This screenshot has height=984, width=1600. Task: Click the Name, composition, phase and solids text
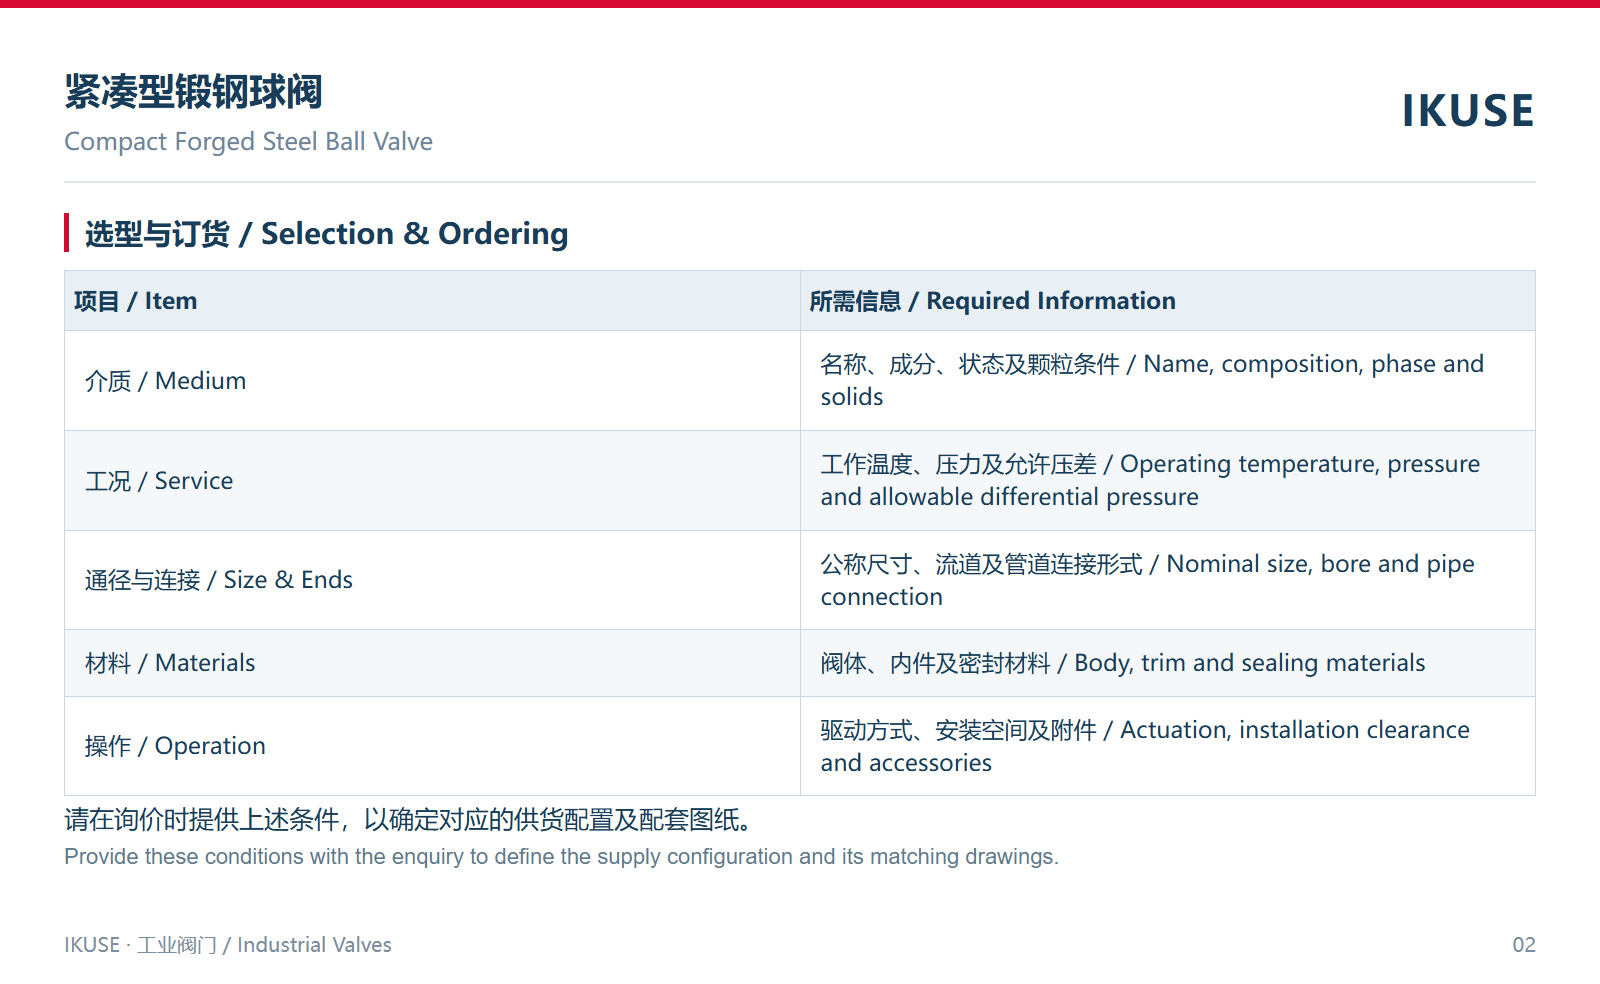pos(1152,380)
